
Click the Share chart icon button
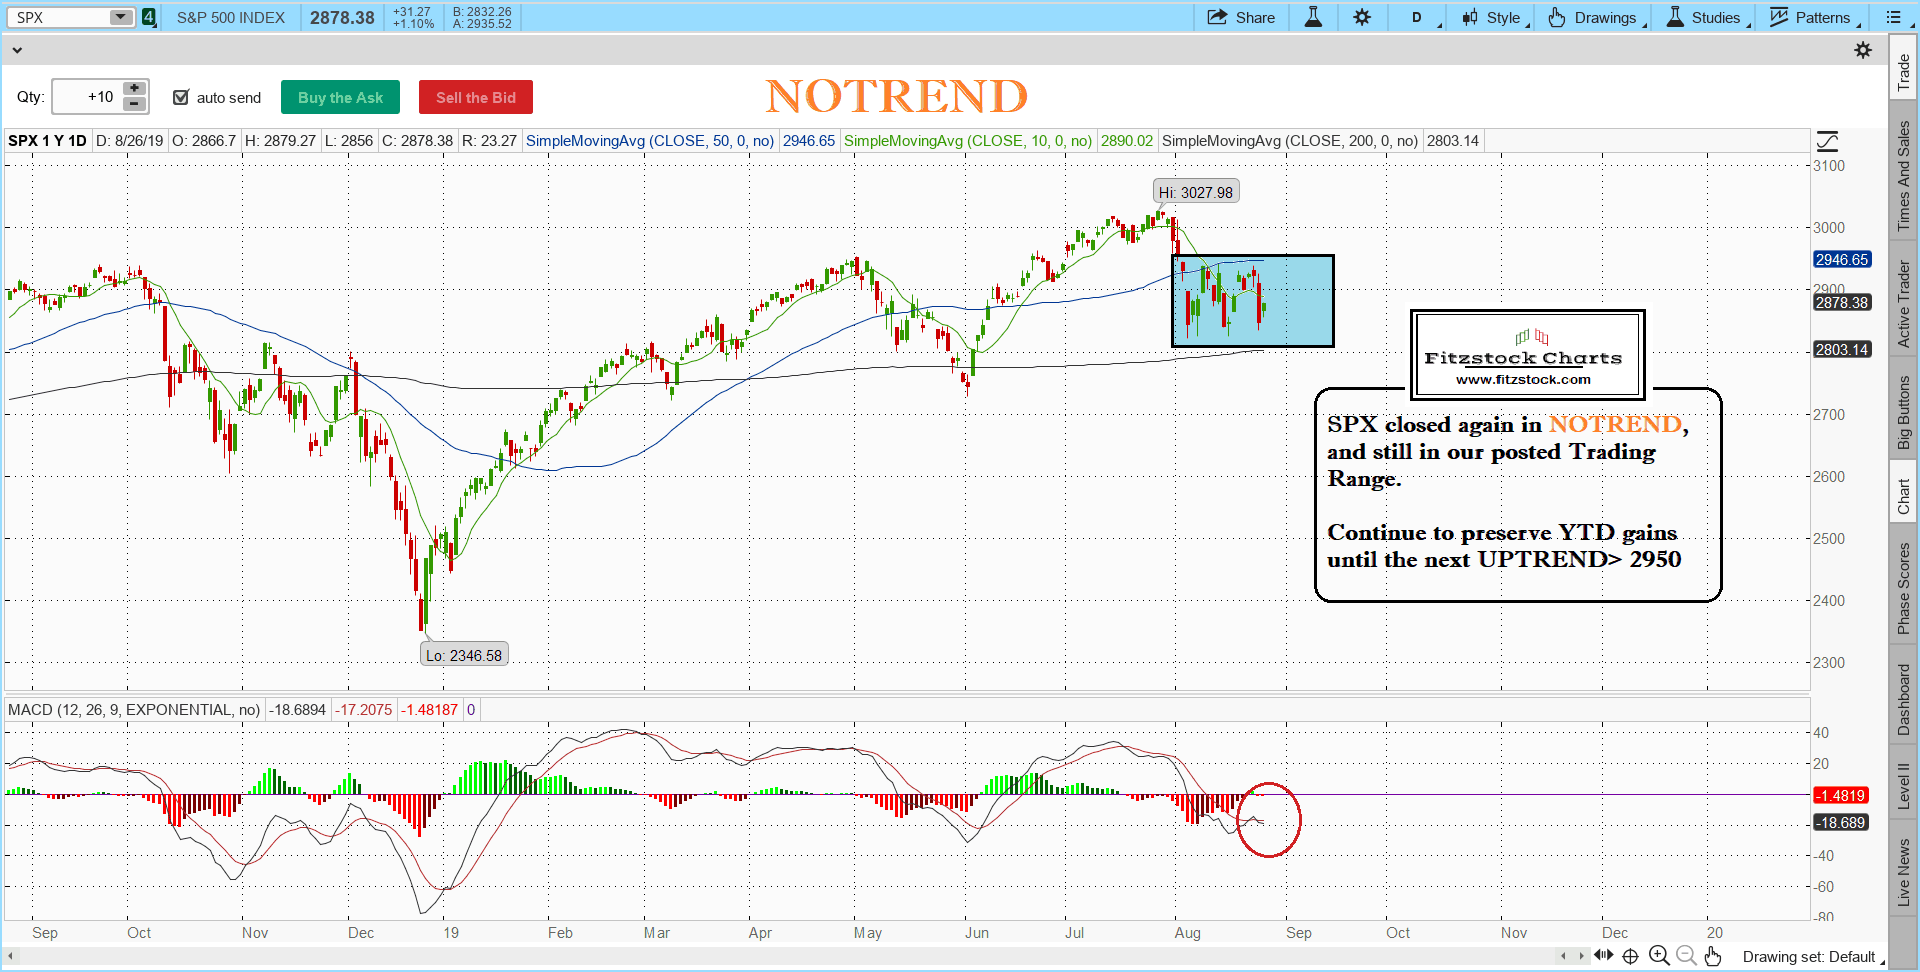pos(1241,17)
